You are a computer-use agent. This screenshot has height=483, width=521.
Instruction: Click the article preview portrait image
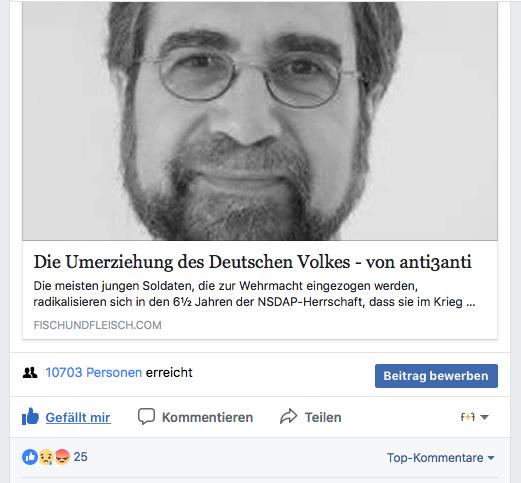[260, 121]
